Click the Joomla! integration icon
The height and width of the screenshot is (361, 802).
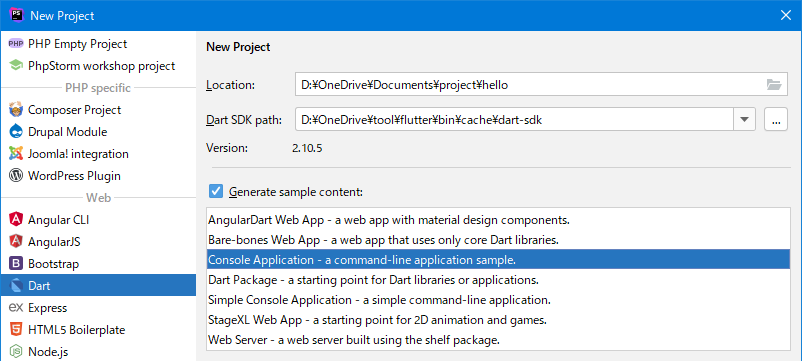(x=16, y=154)
